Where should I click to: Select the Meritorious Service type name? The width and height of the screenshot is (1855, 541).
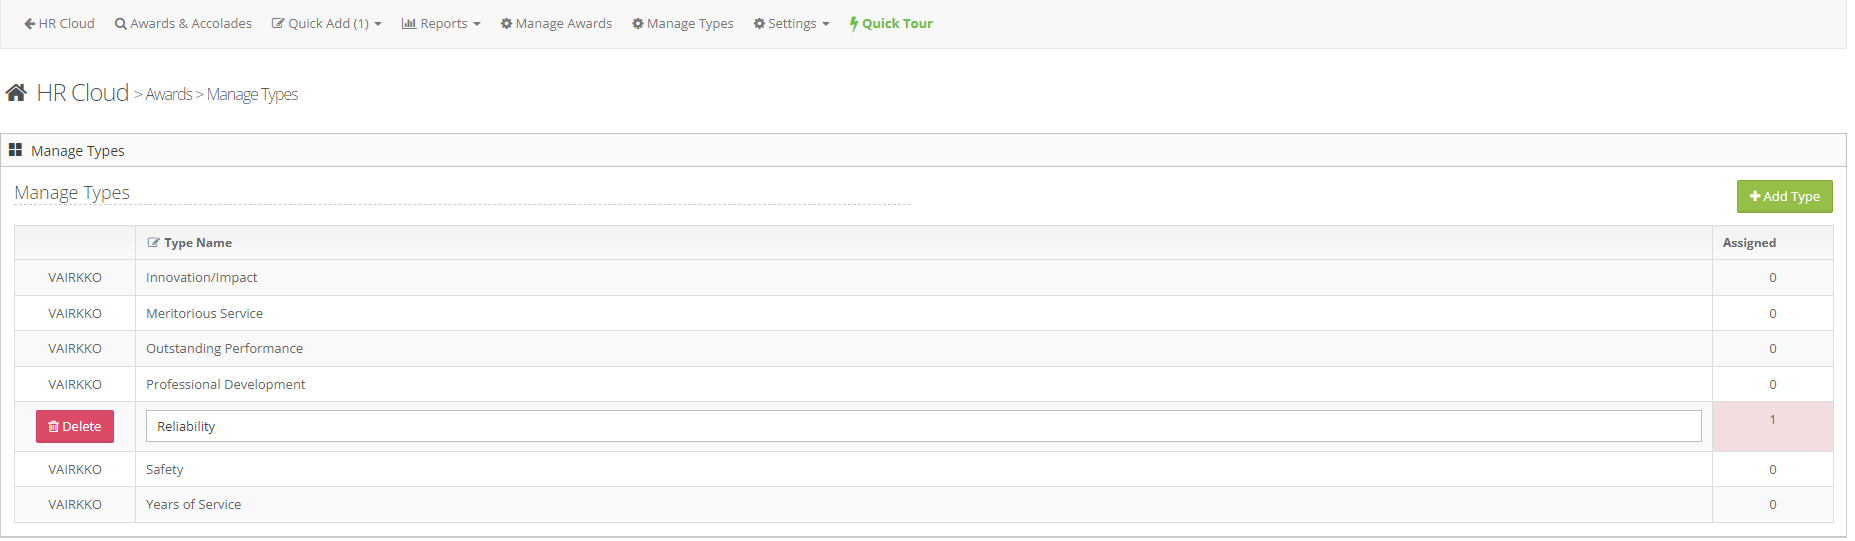204,313
